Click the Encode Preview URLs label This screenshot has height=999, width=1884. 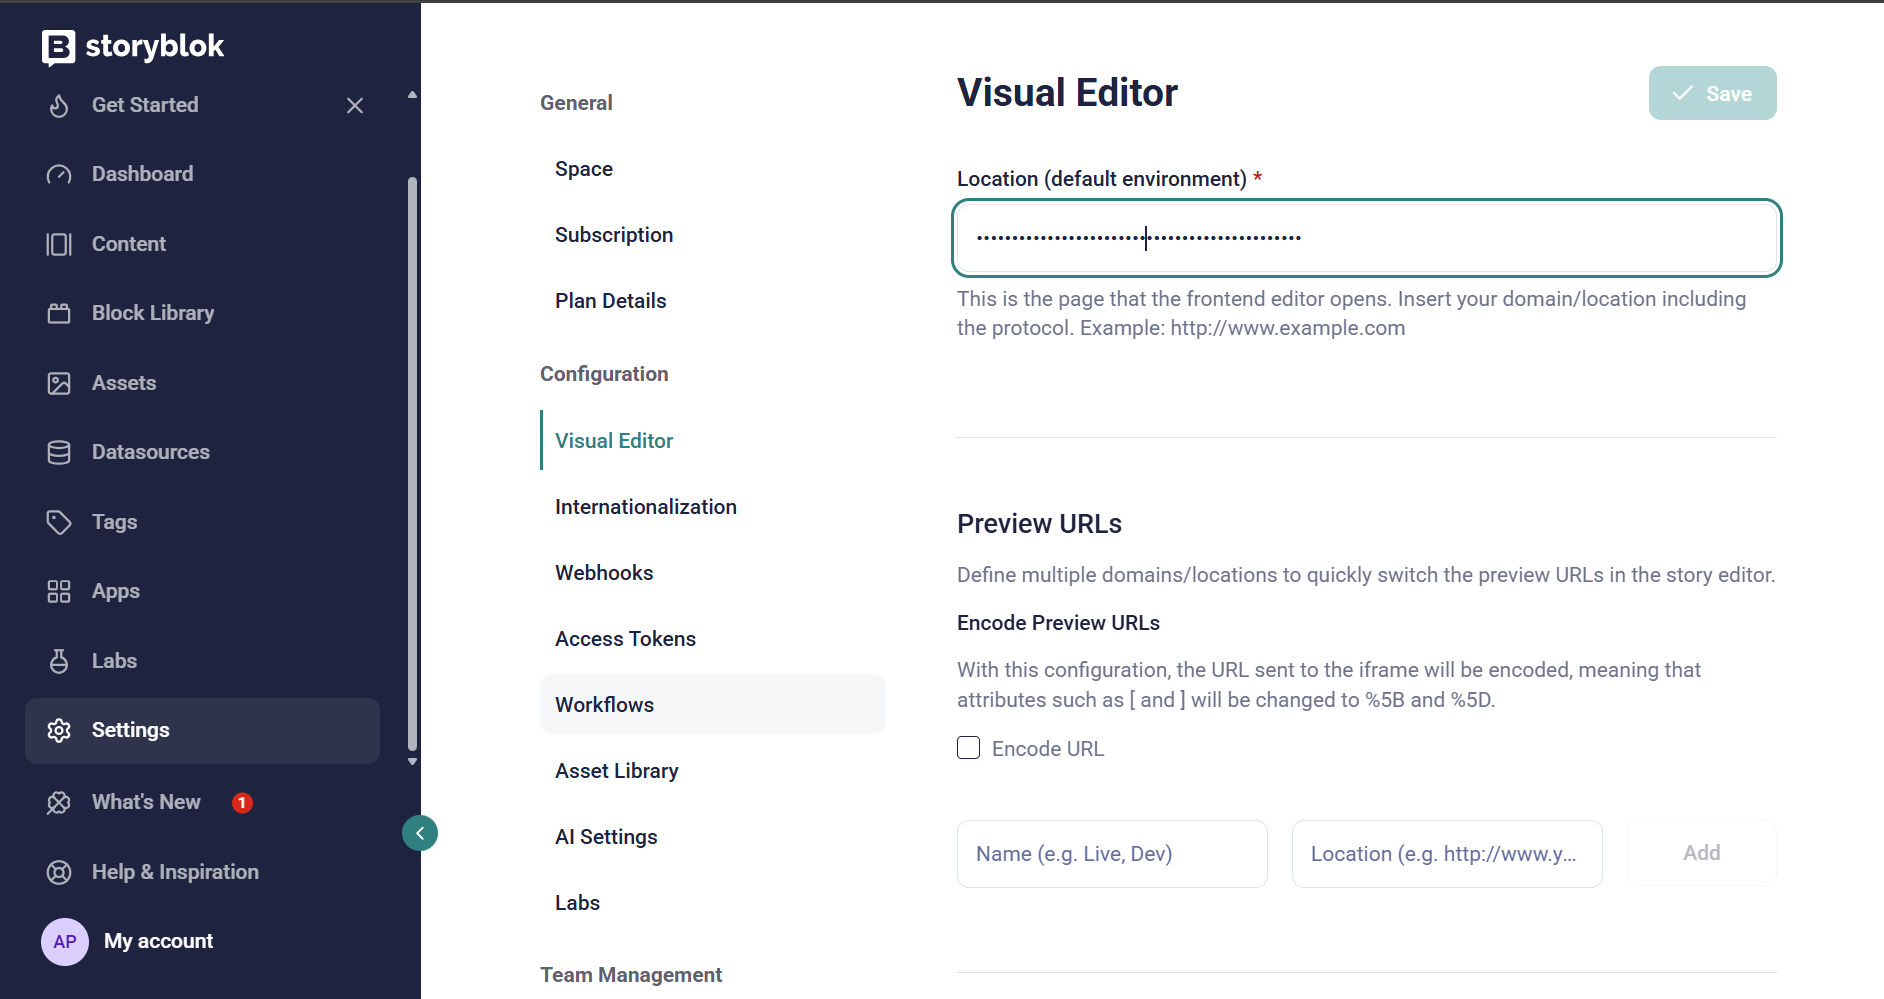click(1058, 623)
